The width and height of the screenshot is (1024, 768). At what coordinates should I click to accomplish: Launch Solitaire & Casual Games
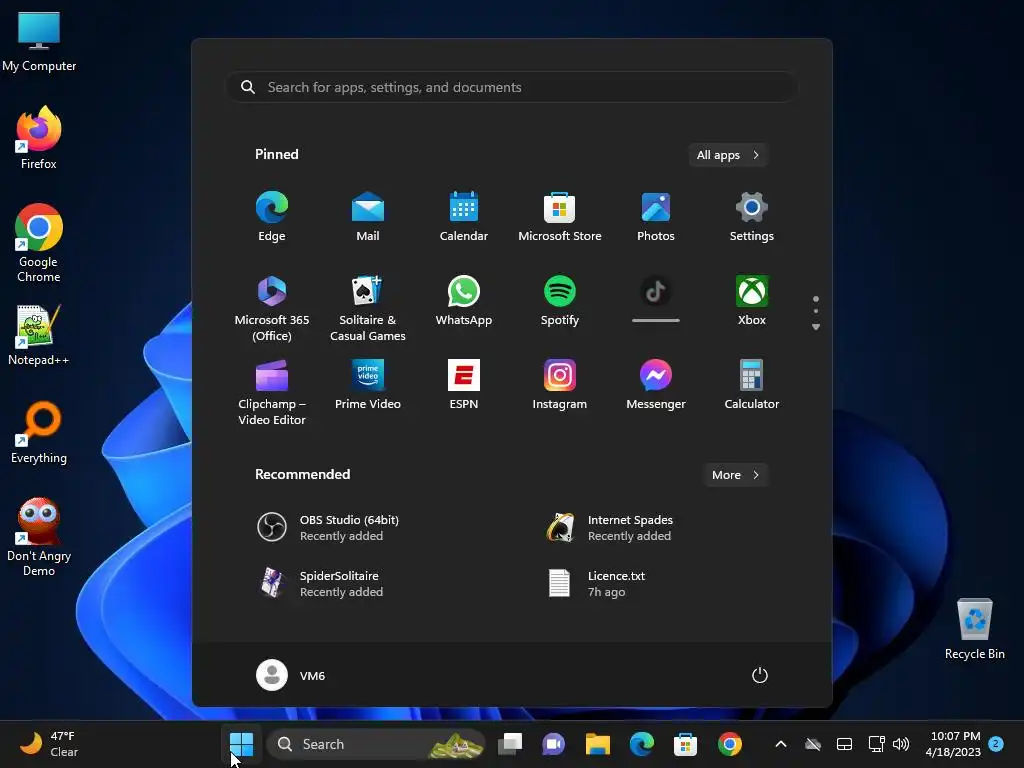pos(368,308)
